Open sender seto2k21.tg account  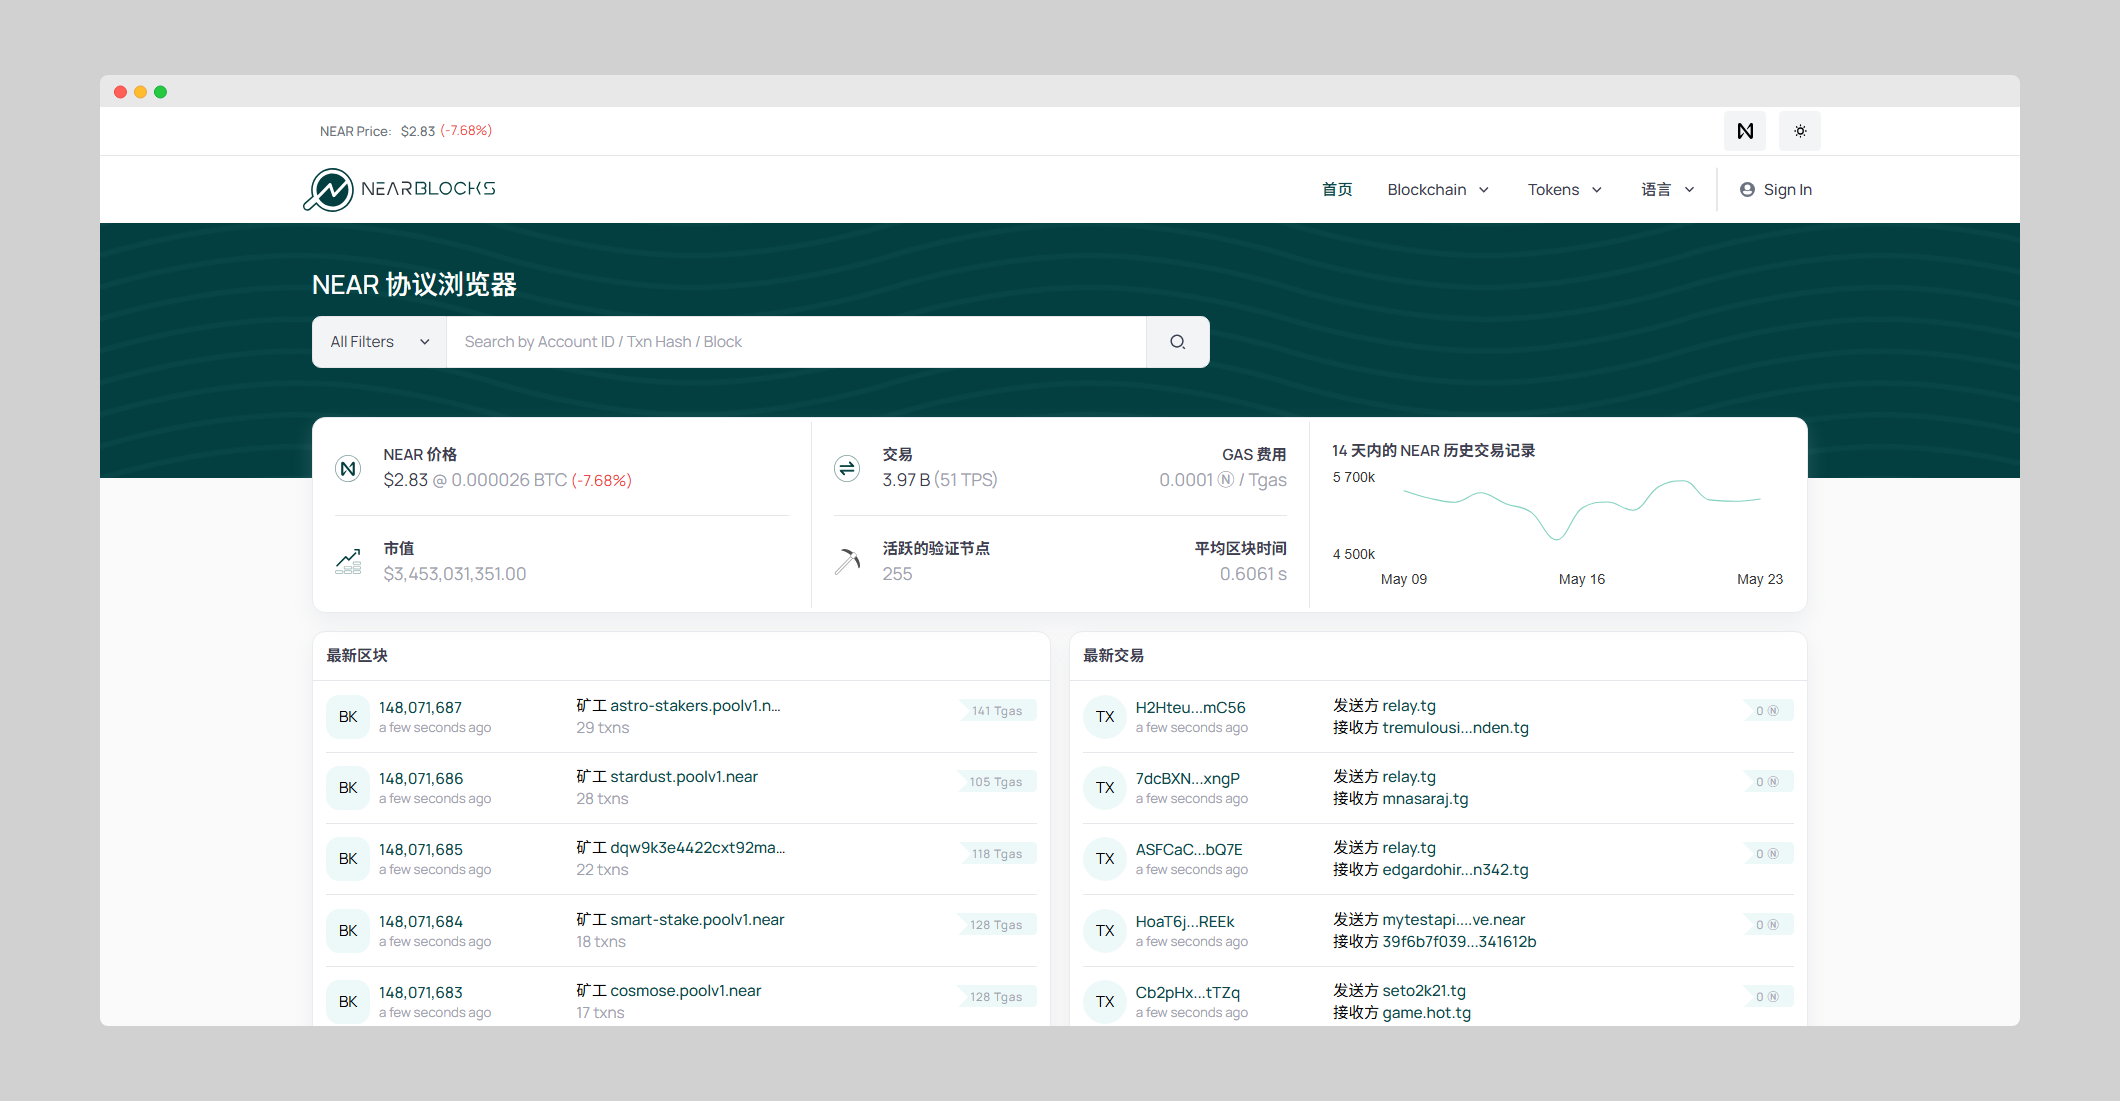tap(1424, 991)
